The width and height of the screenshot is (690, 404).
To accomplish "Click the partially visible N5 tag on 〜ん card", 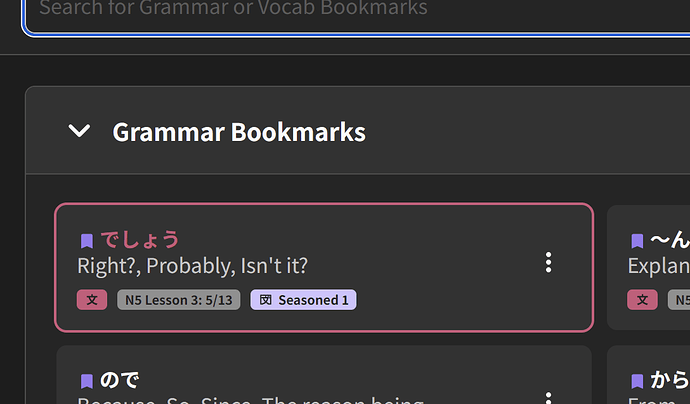I will pos(680,300).
